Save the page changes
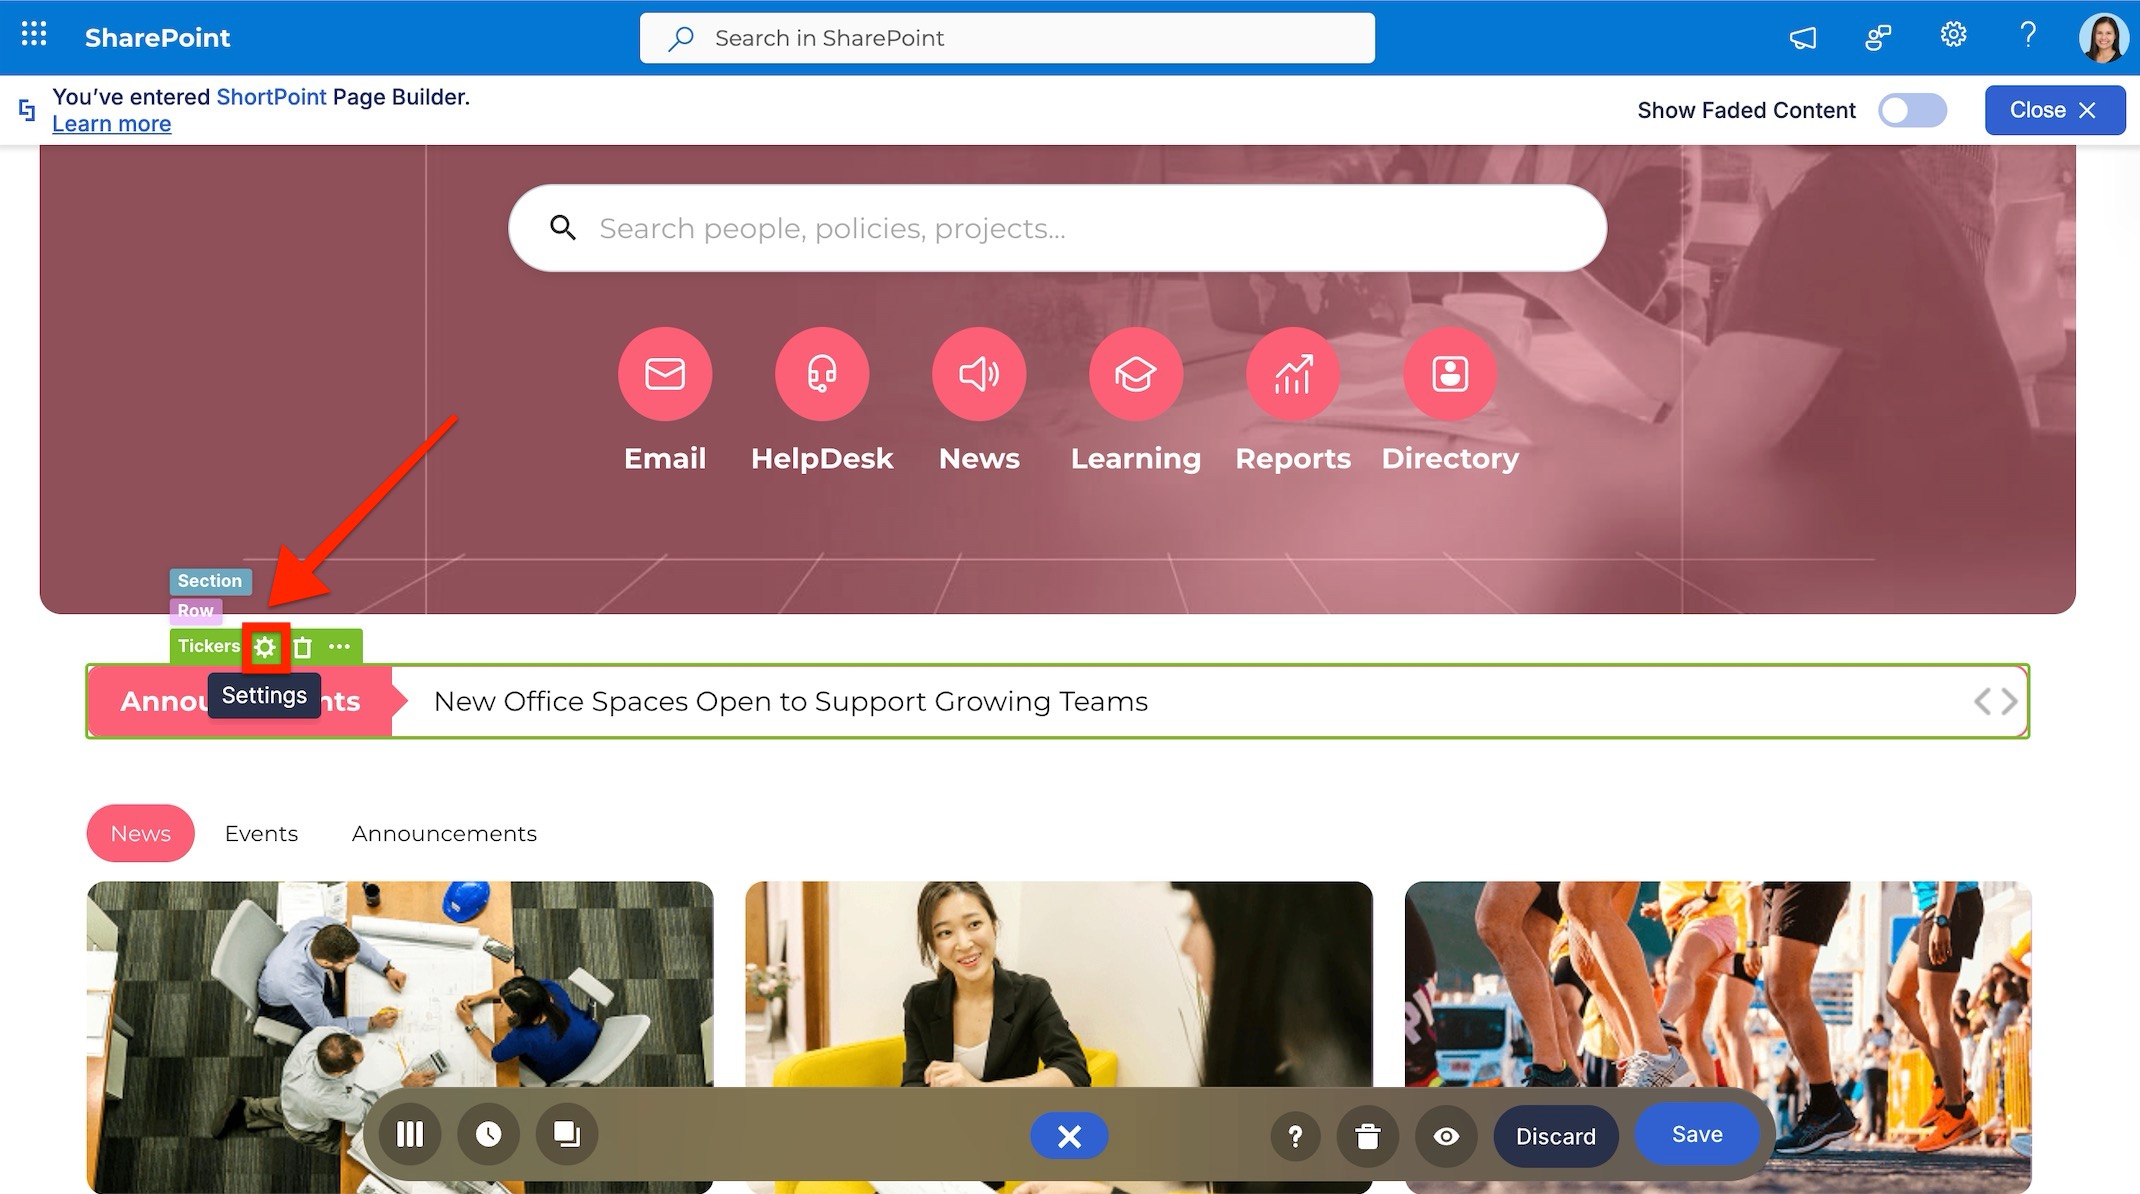This screenshot has width=2140, height=1194. (1696, 1134)
